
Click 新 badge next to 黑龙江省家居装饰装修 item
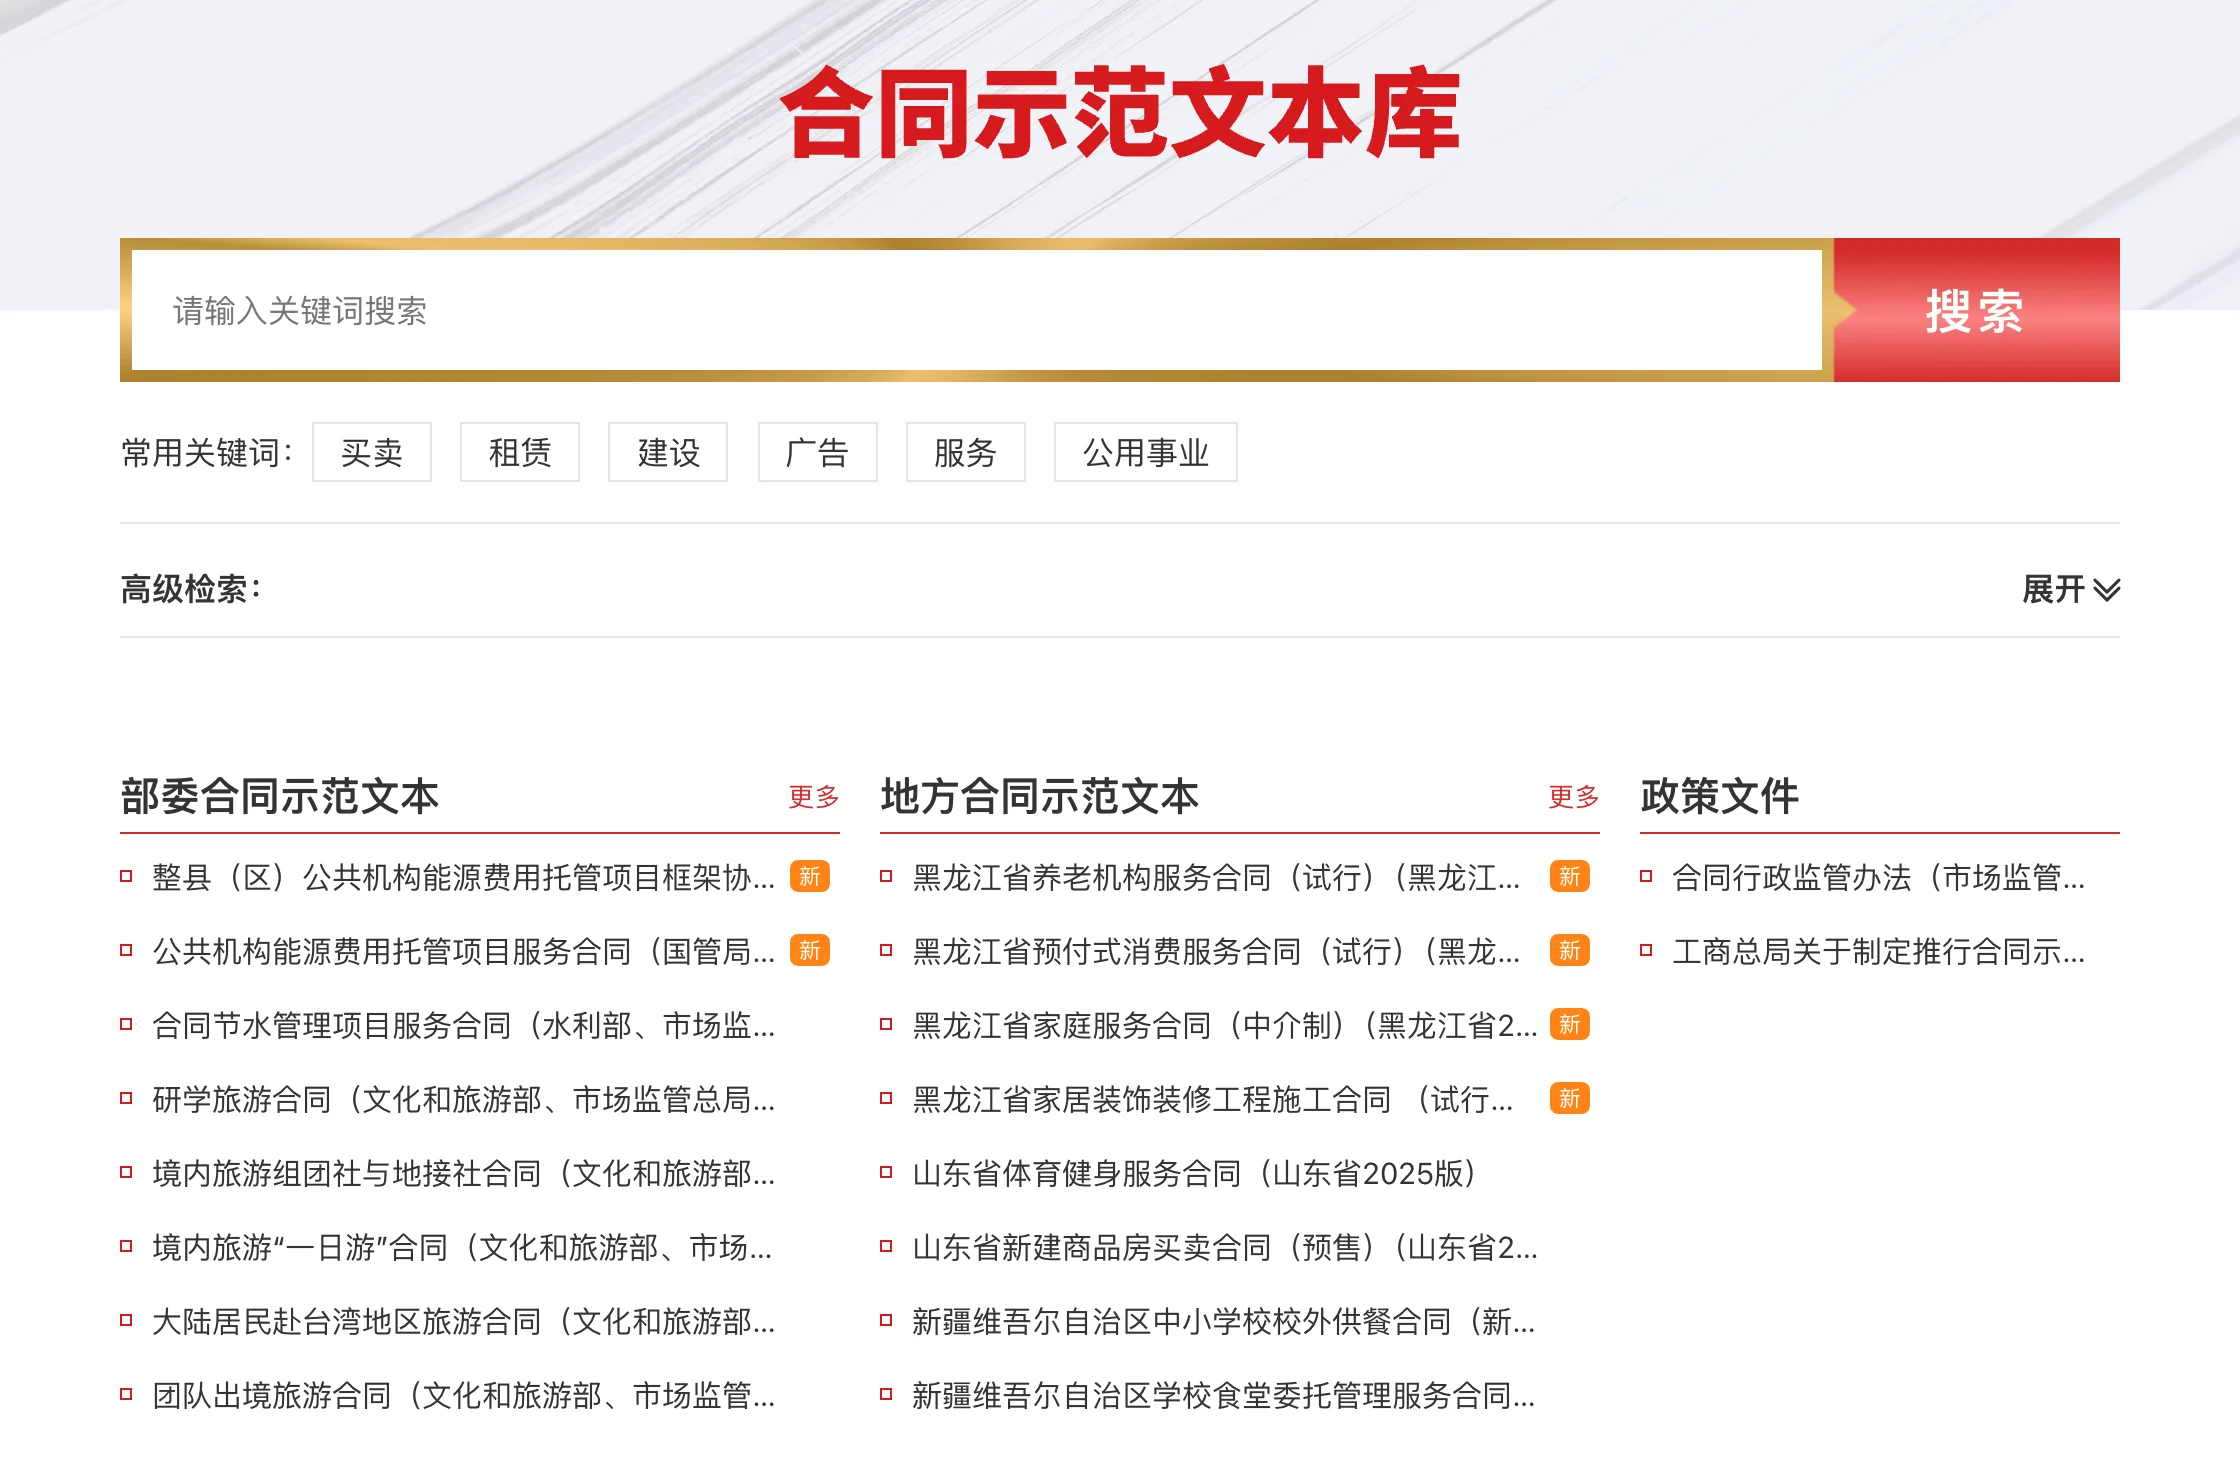tap(1570, 1098)
